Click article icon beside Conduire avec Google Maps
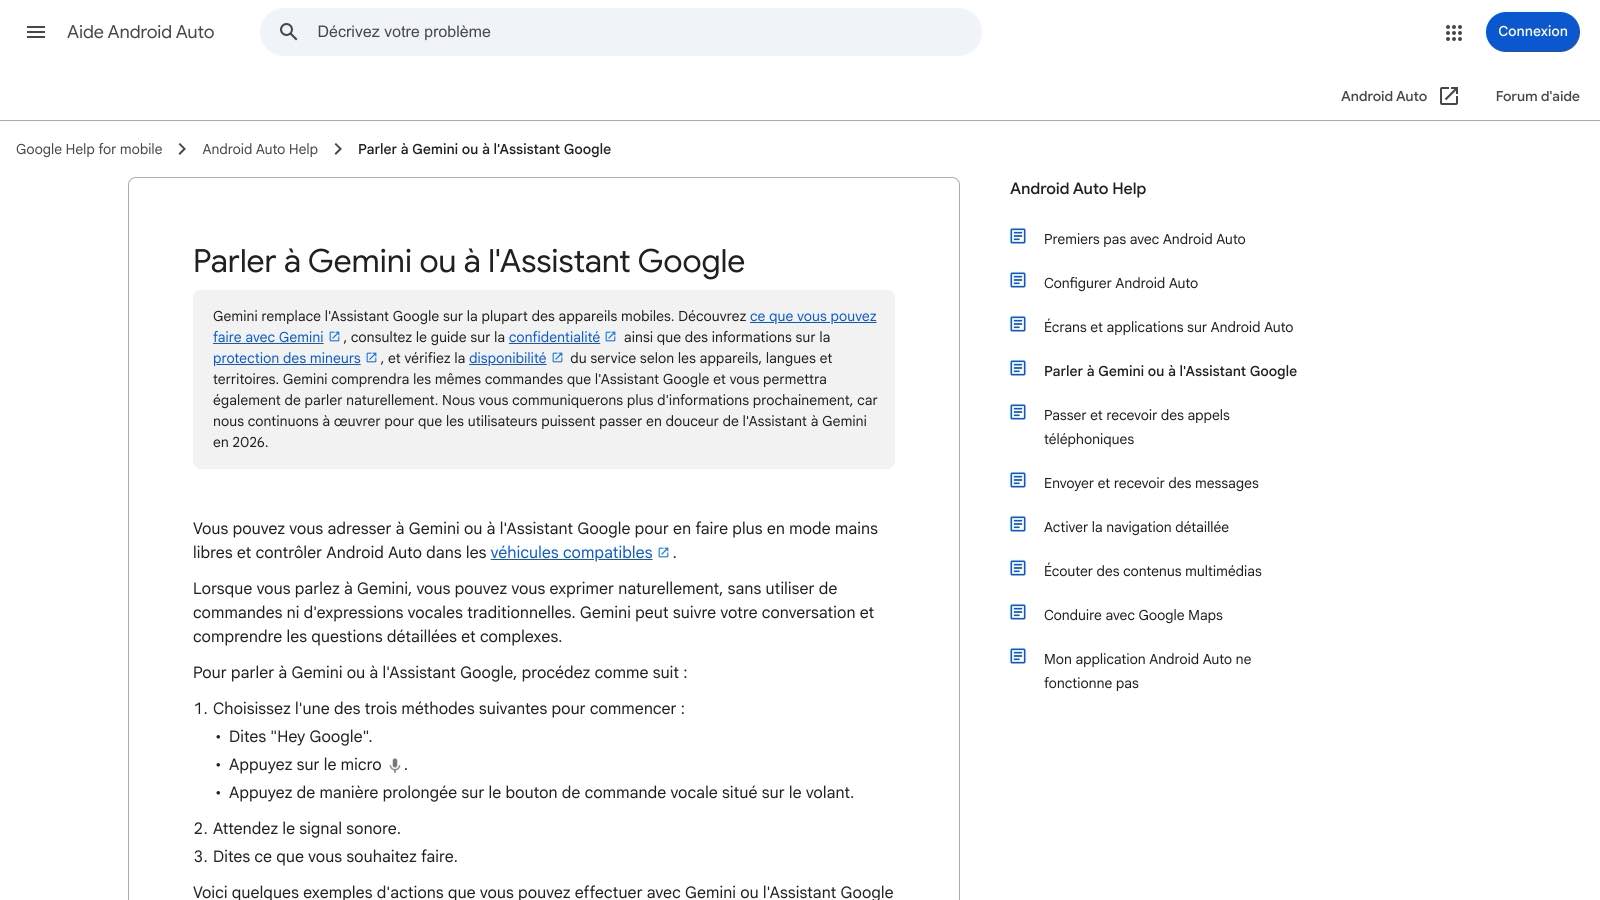 click(x=1018, y=613)
